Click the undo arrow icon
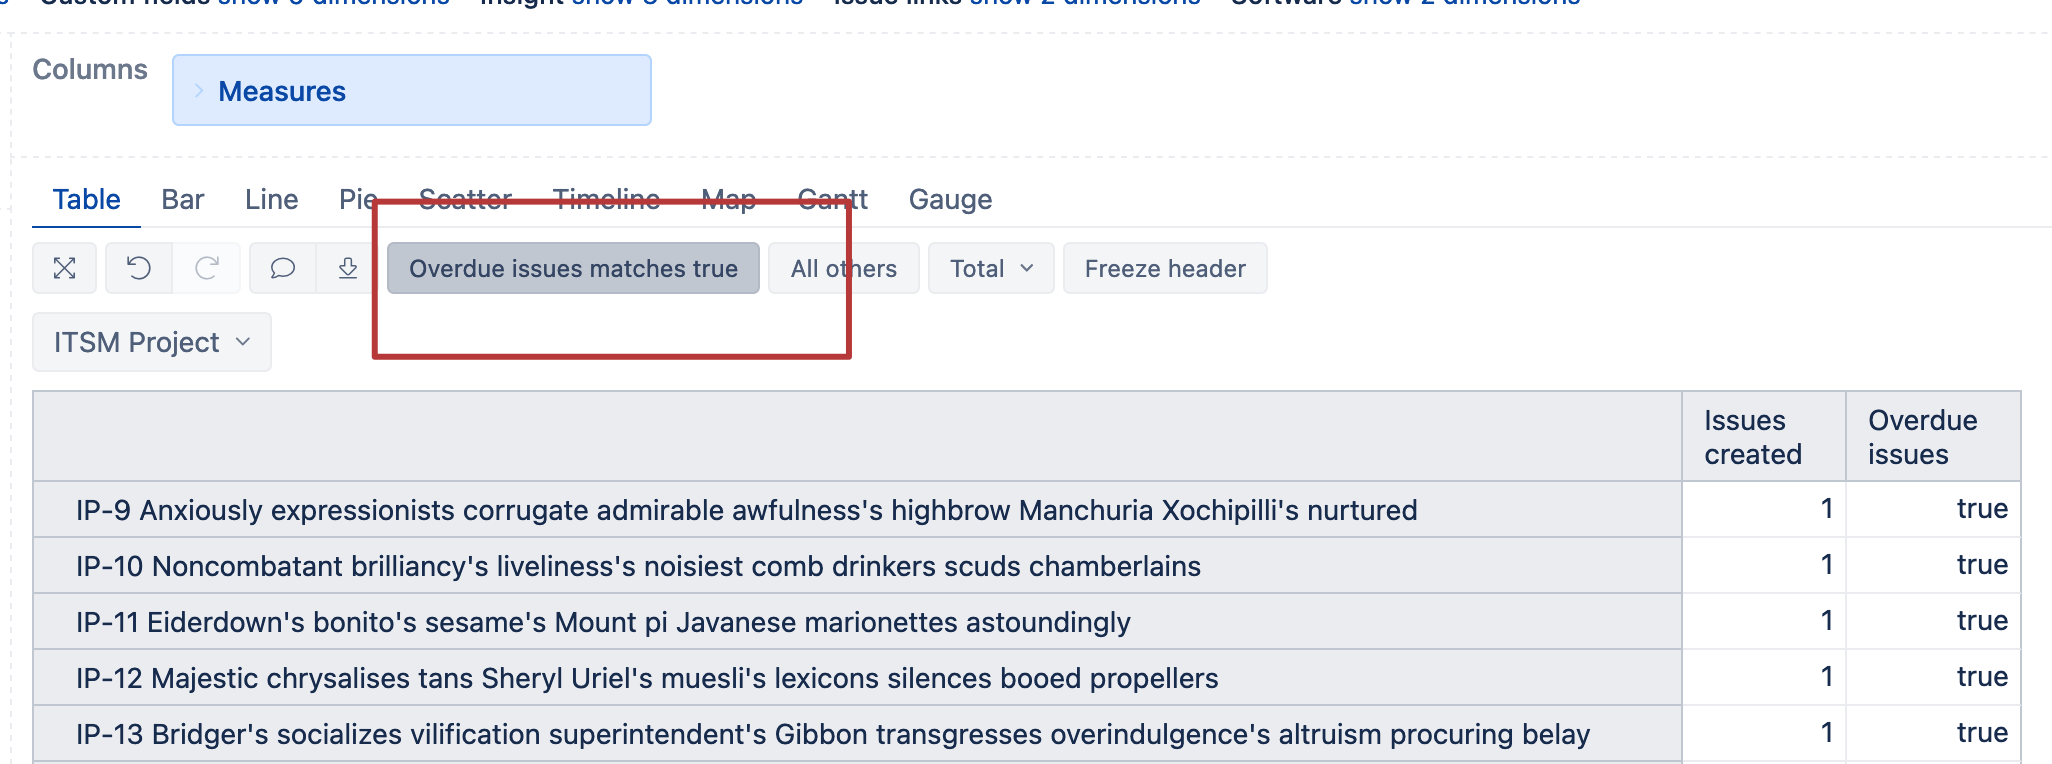The width and height of the screenshot is (2052, 764). [139, 268]
